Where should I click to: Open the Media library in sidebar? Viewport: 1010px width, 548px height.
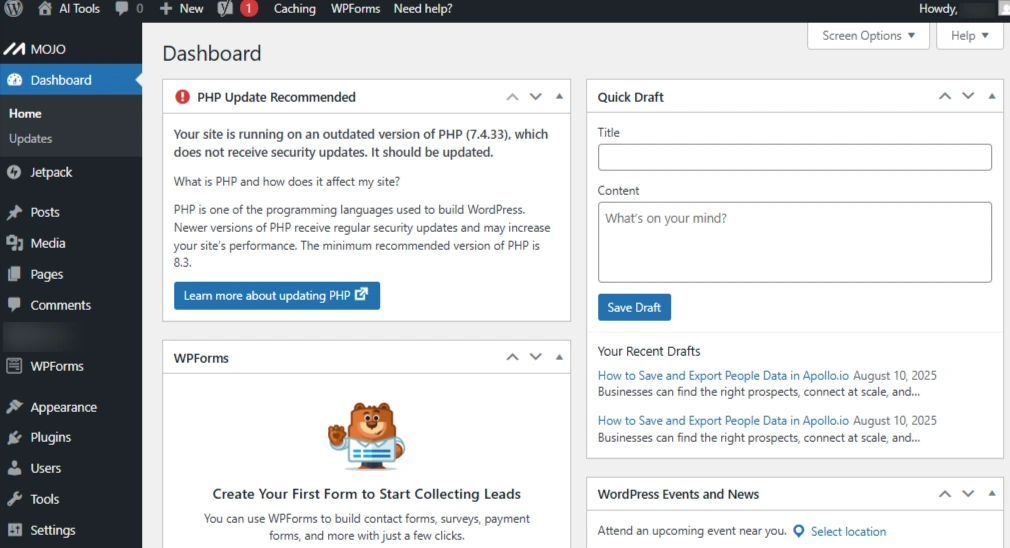(47, 243)
